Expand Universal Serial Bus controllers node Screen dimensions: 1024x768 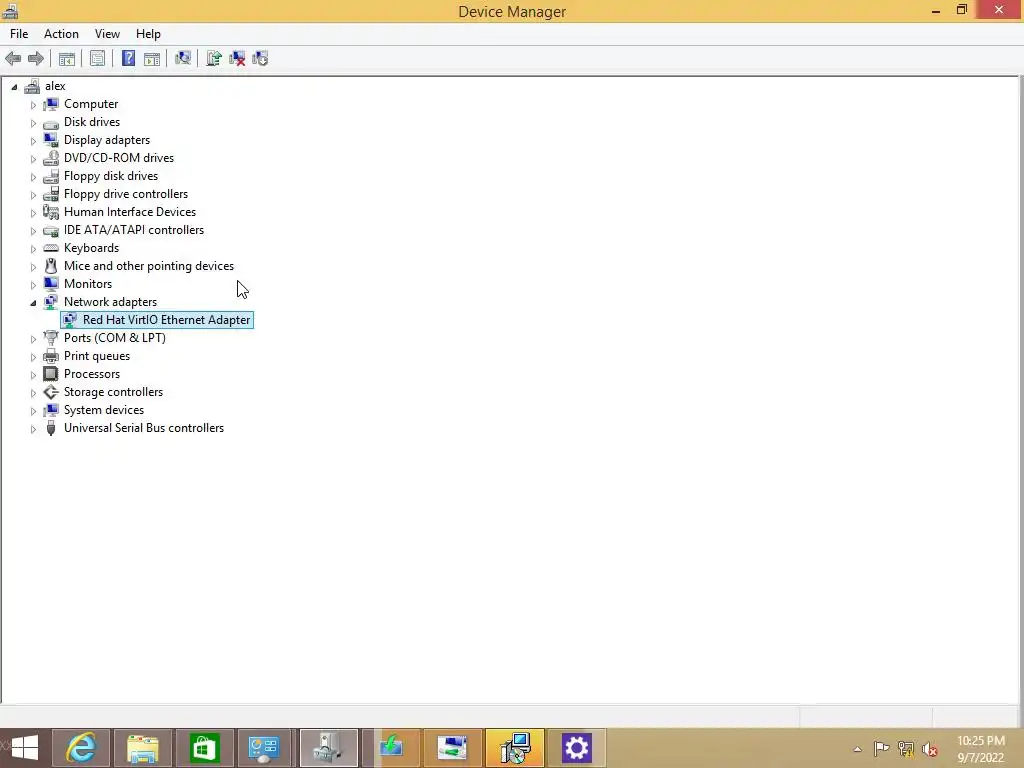33,429
